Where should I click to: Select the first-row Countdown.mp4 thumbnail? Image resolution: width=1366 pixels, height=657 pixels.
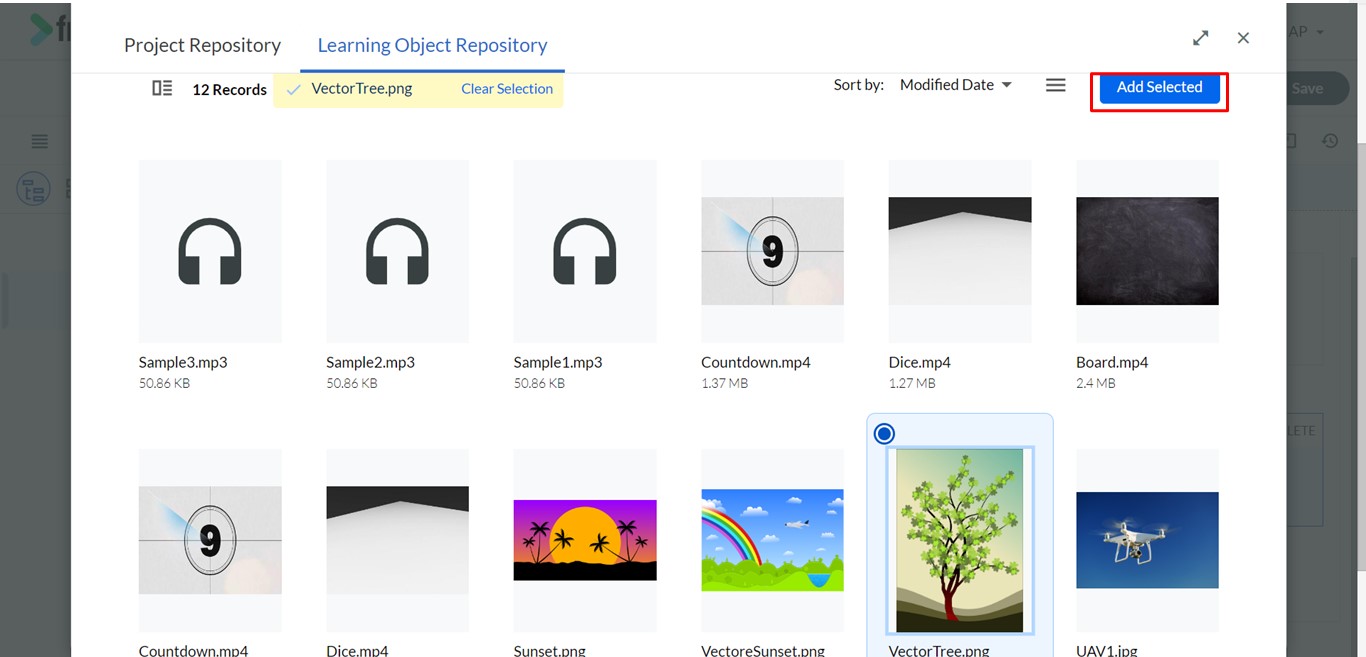point(772,251)
